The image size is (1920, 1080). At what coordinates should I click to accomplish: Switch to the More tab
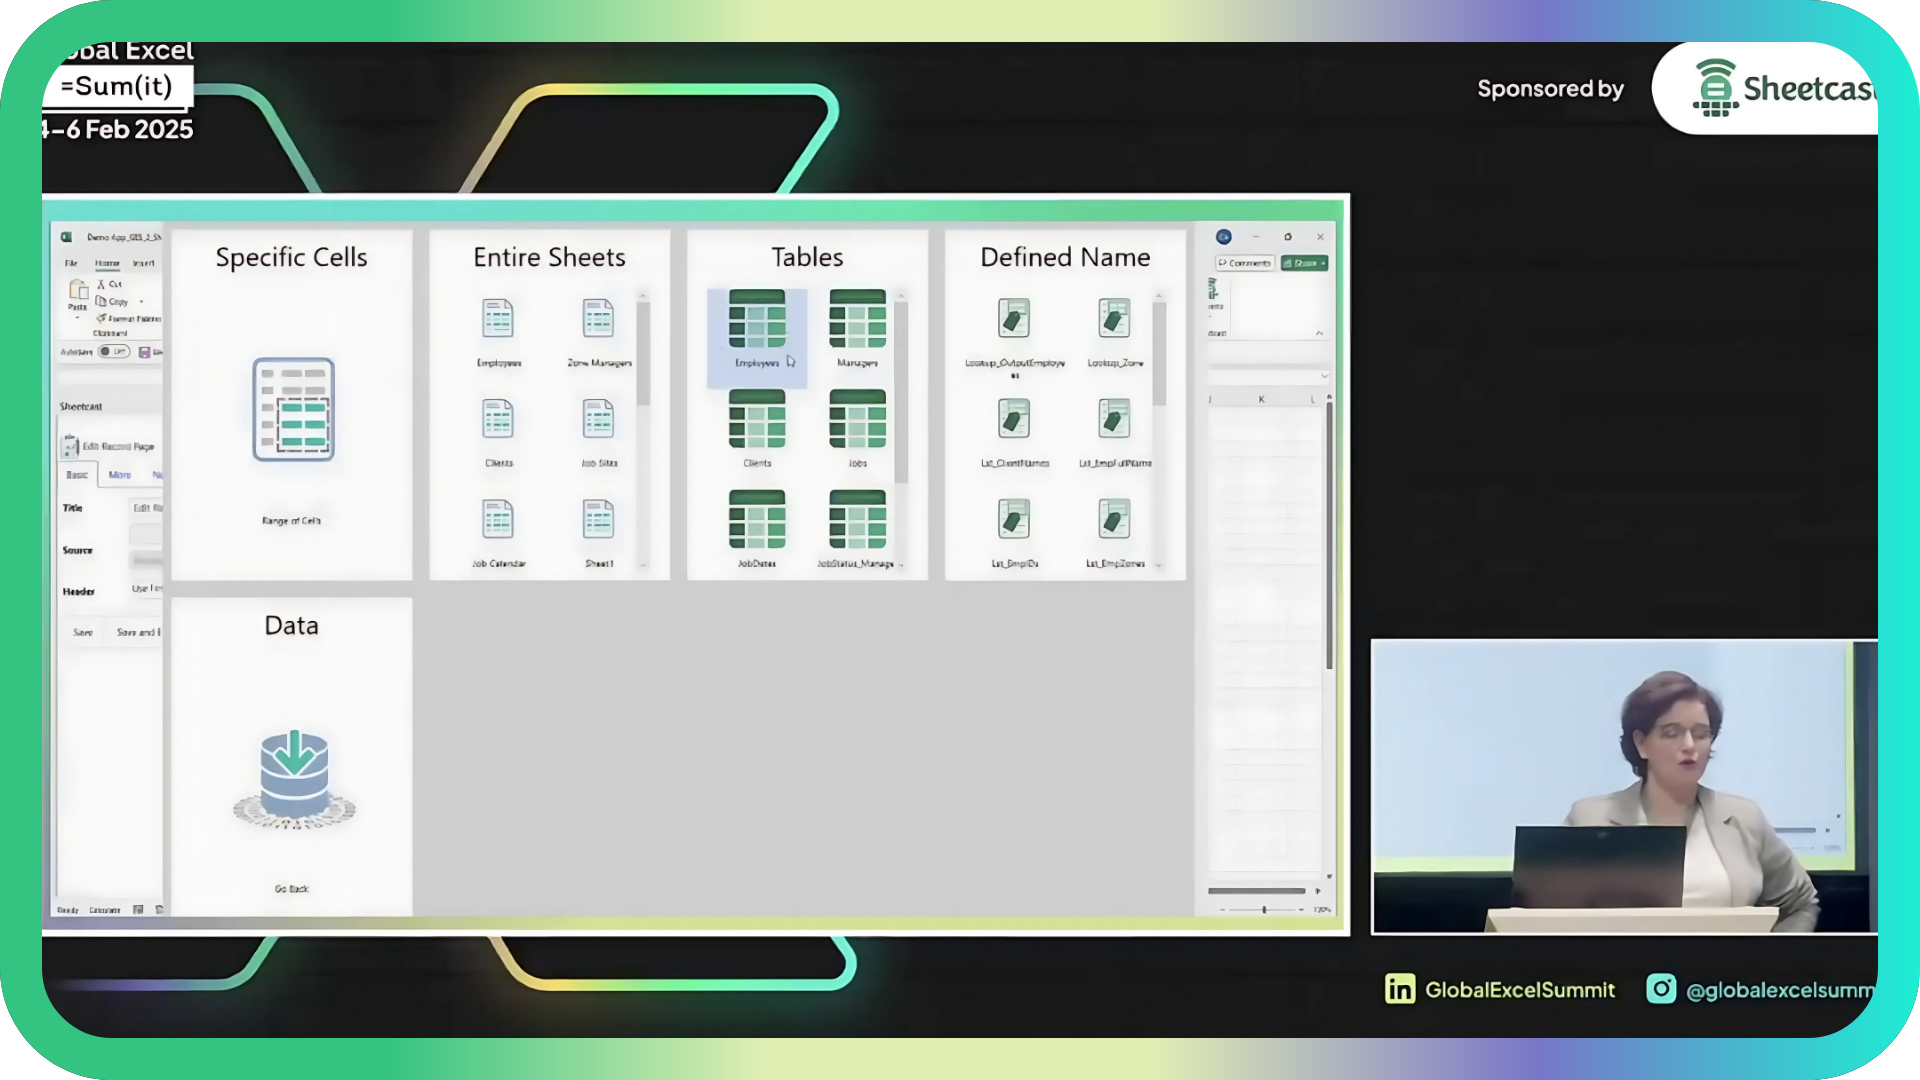(120, 475)
